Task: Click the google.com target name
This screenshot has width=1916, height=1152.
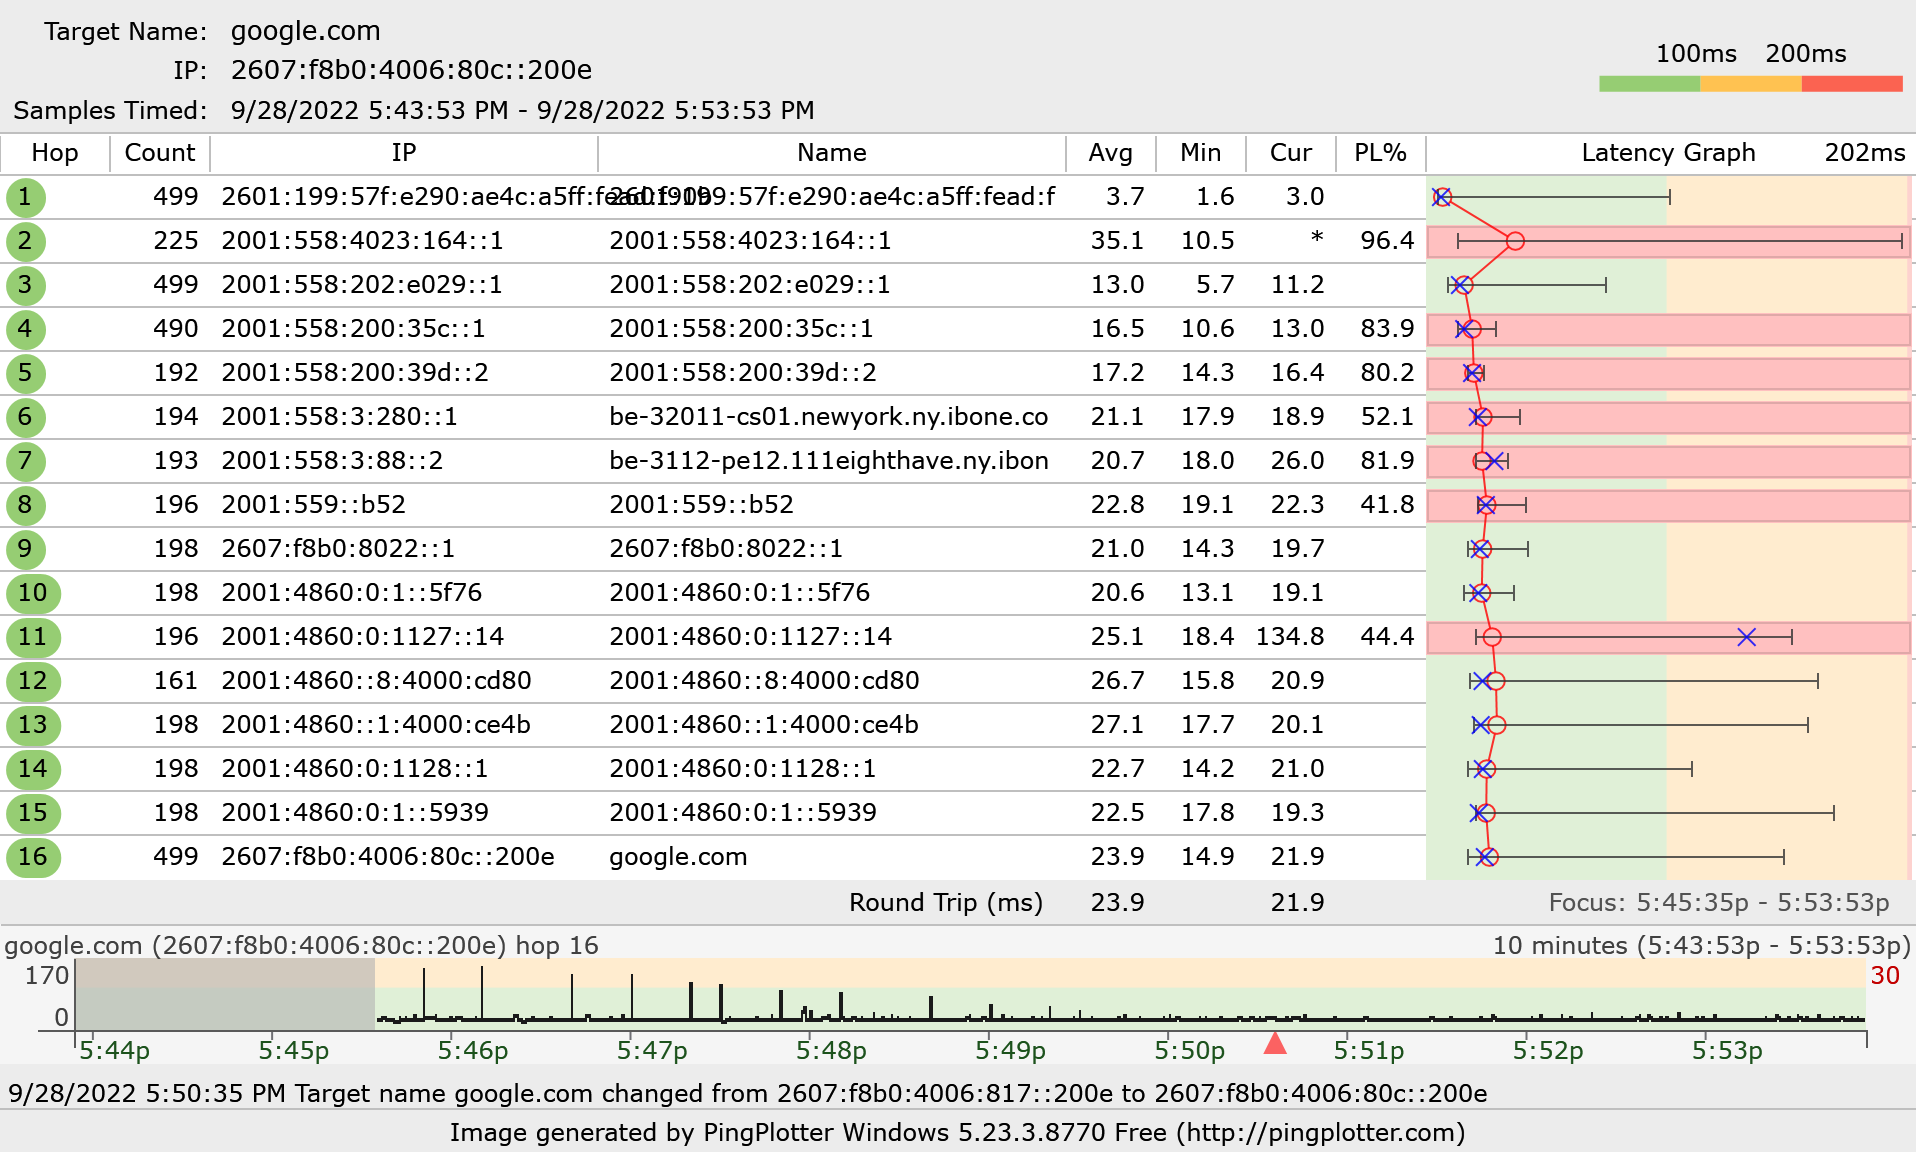Action: coord(304,31)
